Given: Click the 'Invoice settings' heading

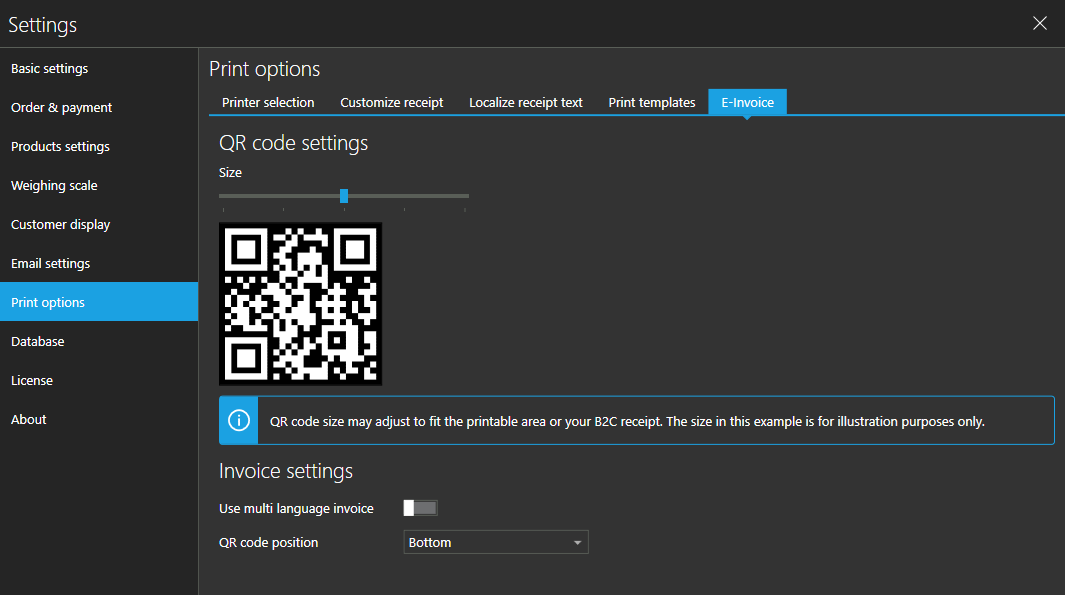Looking at the screenshot, I should [286, 471].
